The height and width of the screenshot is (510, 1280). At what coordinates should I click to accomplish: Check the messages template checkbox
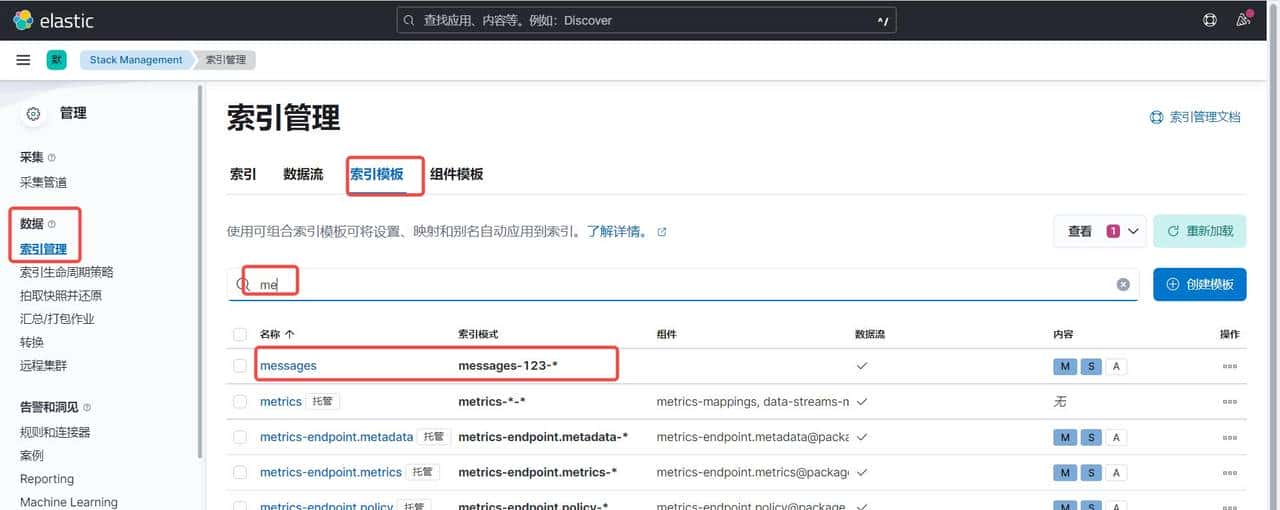point(239,366)
